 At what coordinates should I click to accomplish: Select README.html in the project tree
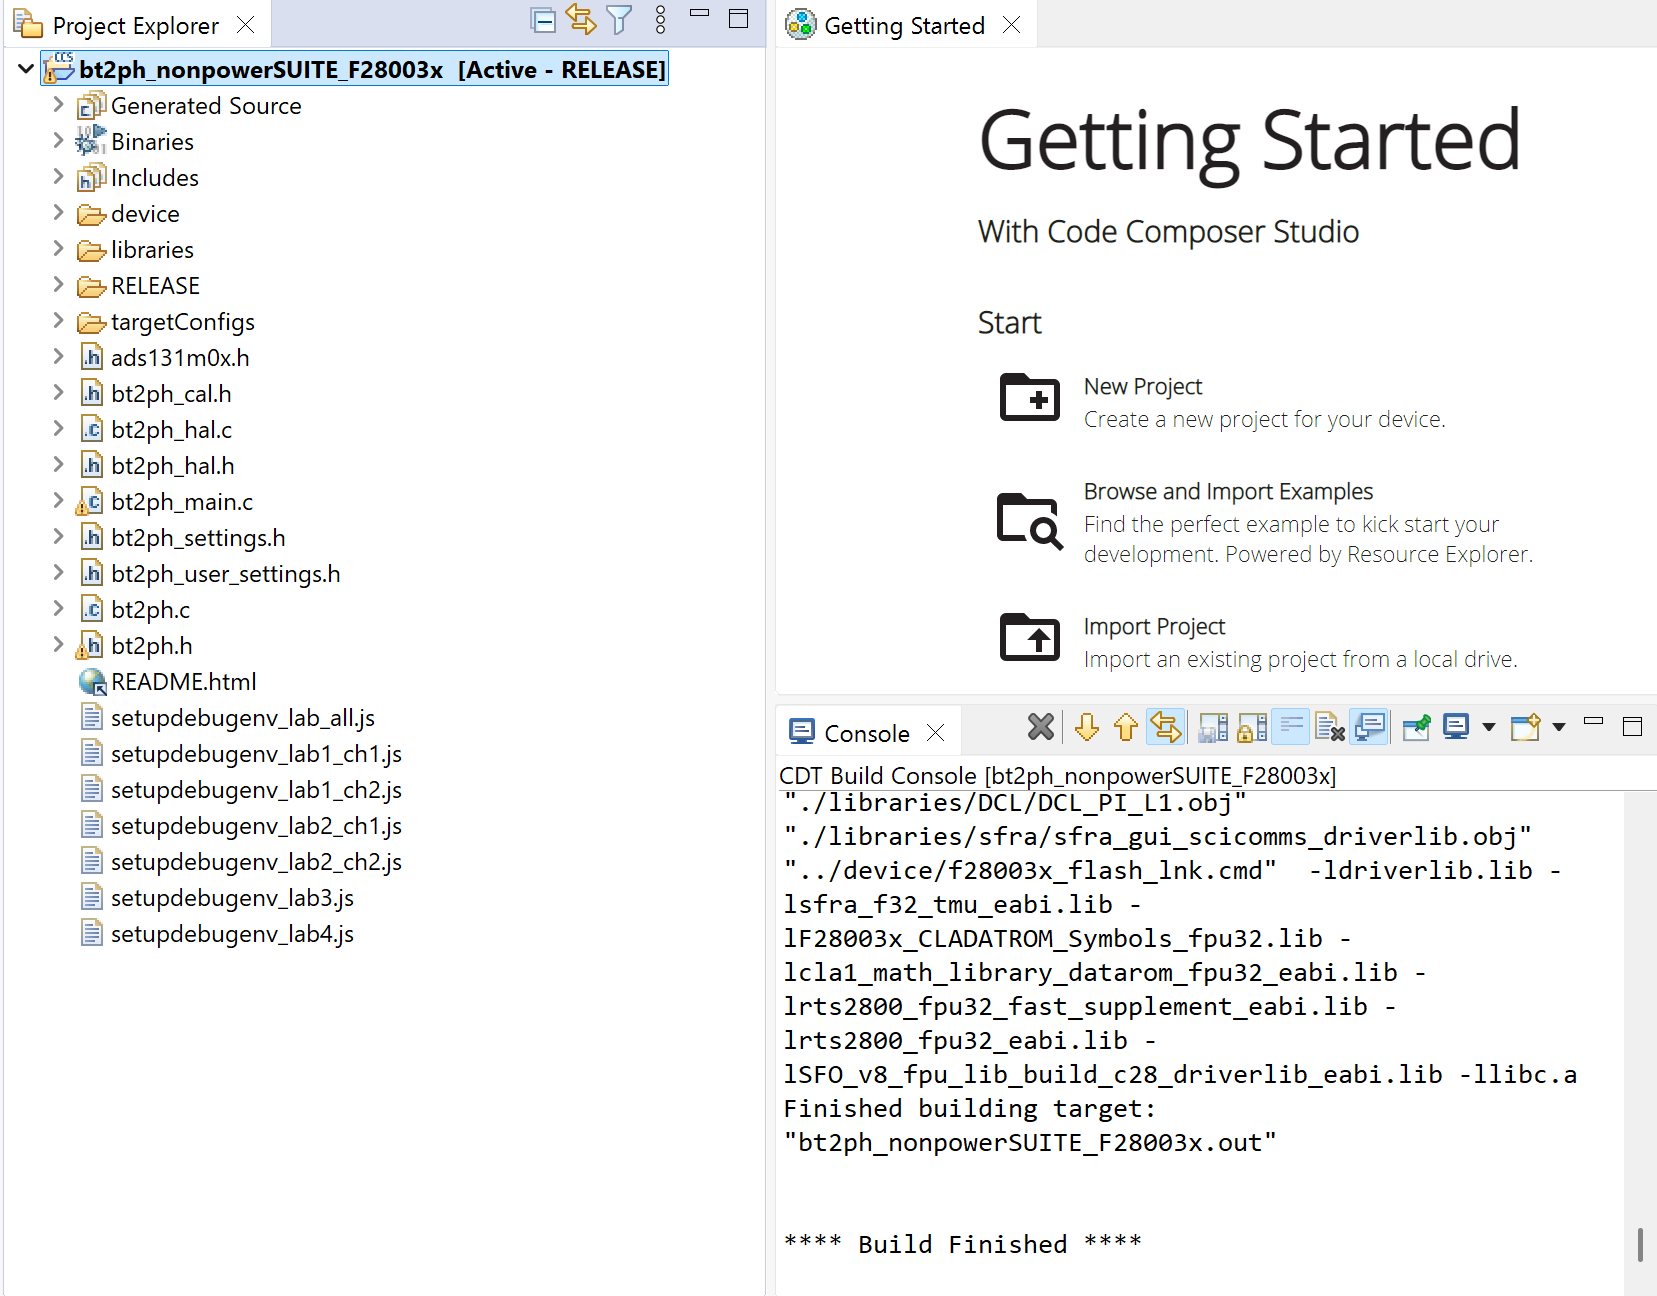[x=184, y=681]
